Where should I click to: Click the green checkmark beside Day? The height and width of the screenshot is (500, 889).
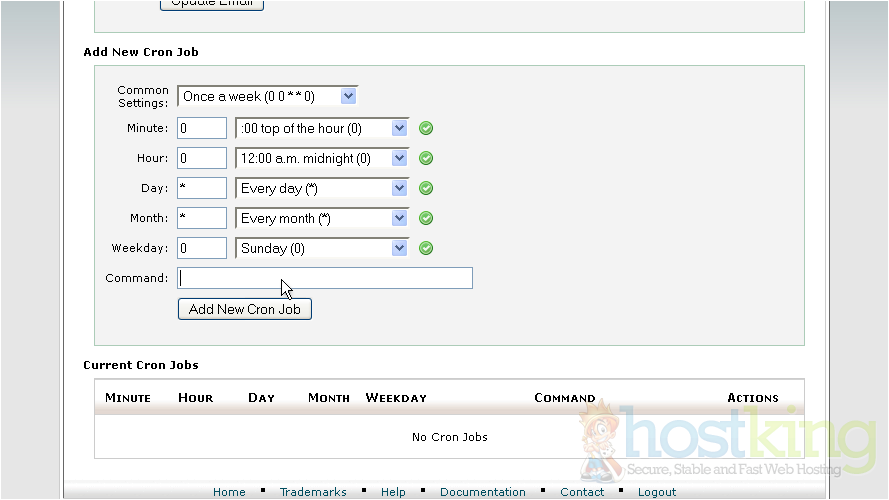[426, 188]
